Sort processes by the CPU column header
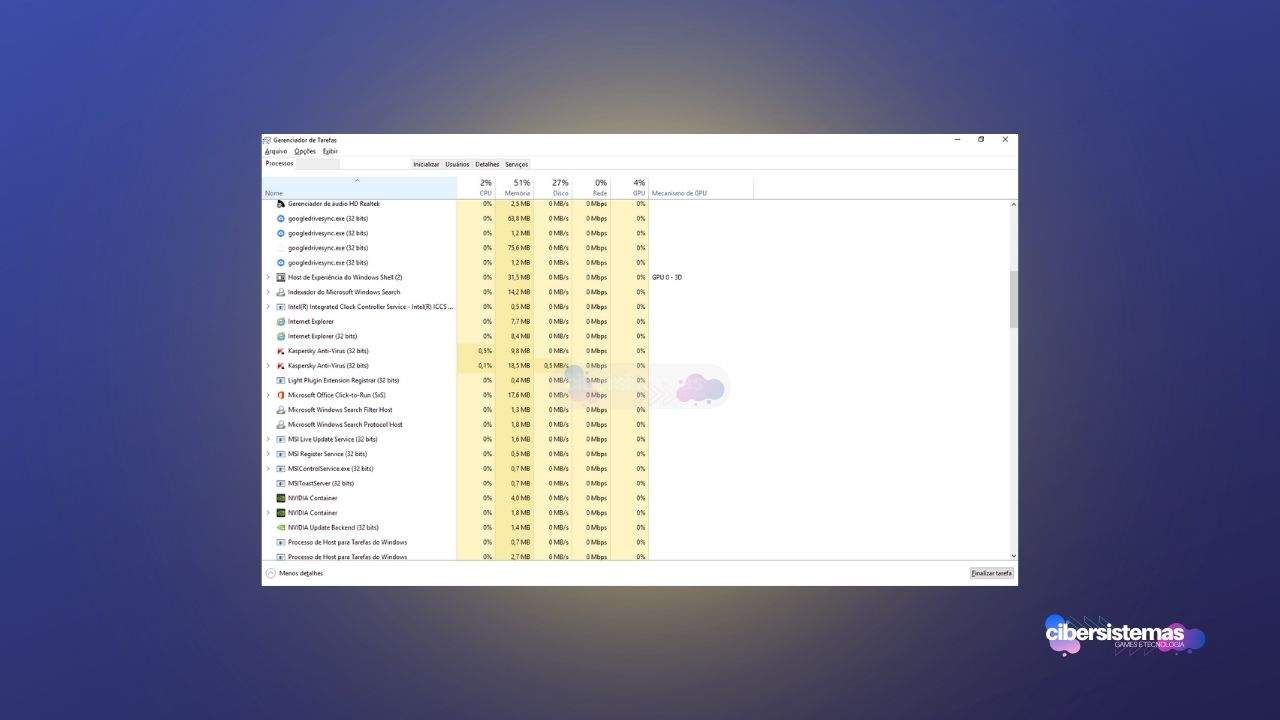 click(x=476, y=187)
